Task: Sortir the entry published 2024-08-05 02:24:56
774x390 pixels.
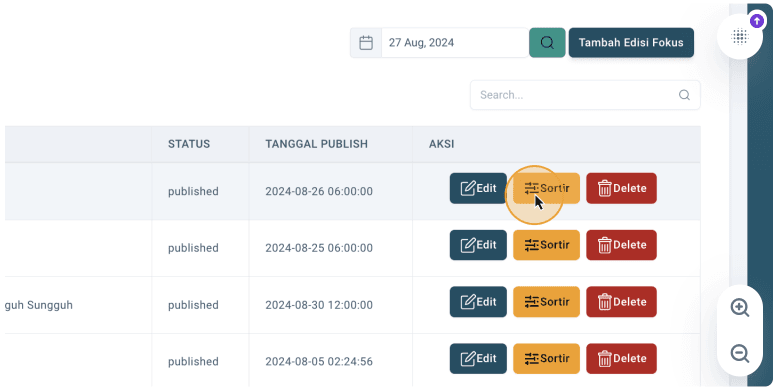Action: [546, 358]
